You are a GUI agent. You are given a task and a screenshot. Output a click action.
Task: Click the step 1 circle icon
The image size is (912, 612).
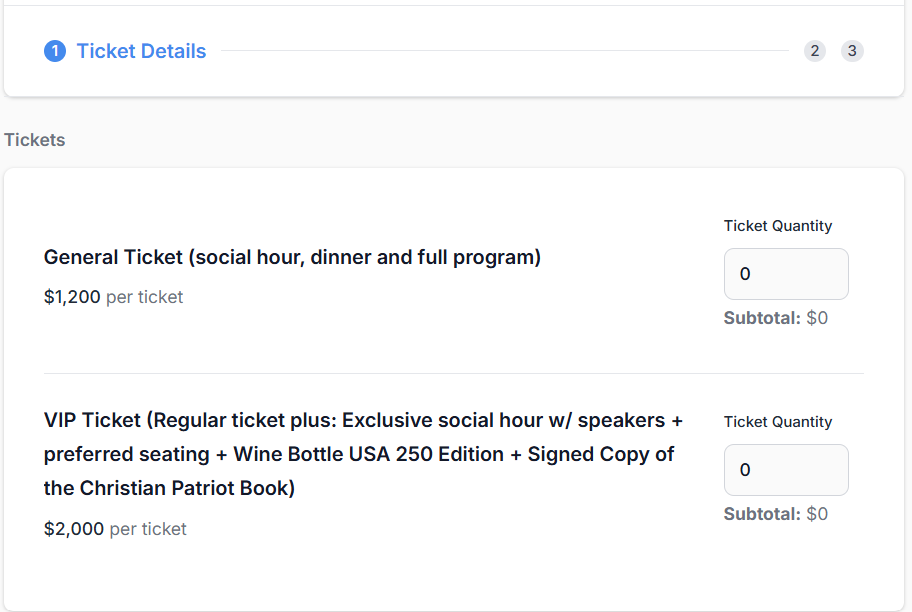55,51
